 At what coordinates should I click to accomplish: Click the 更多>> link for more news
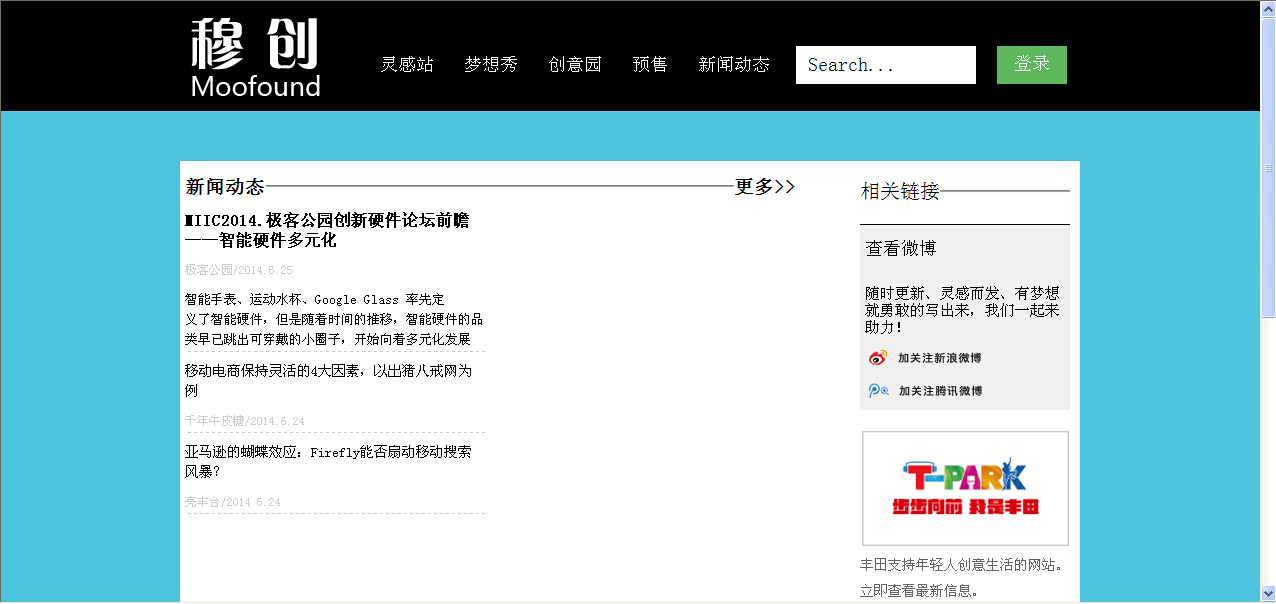tap(765, 187)
